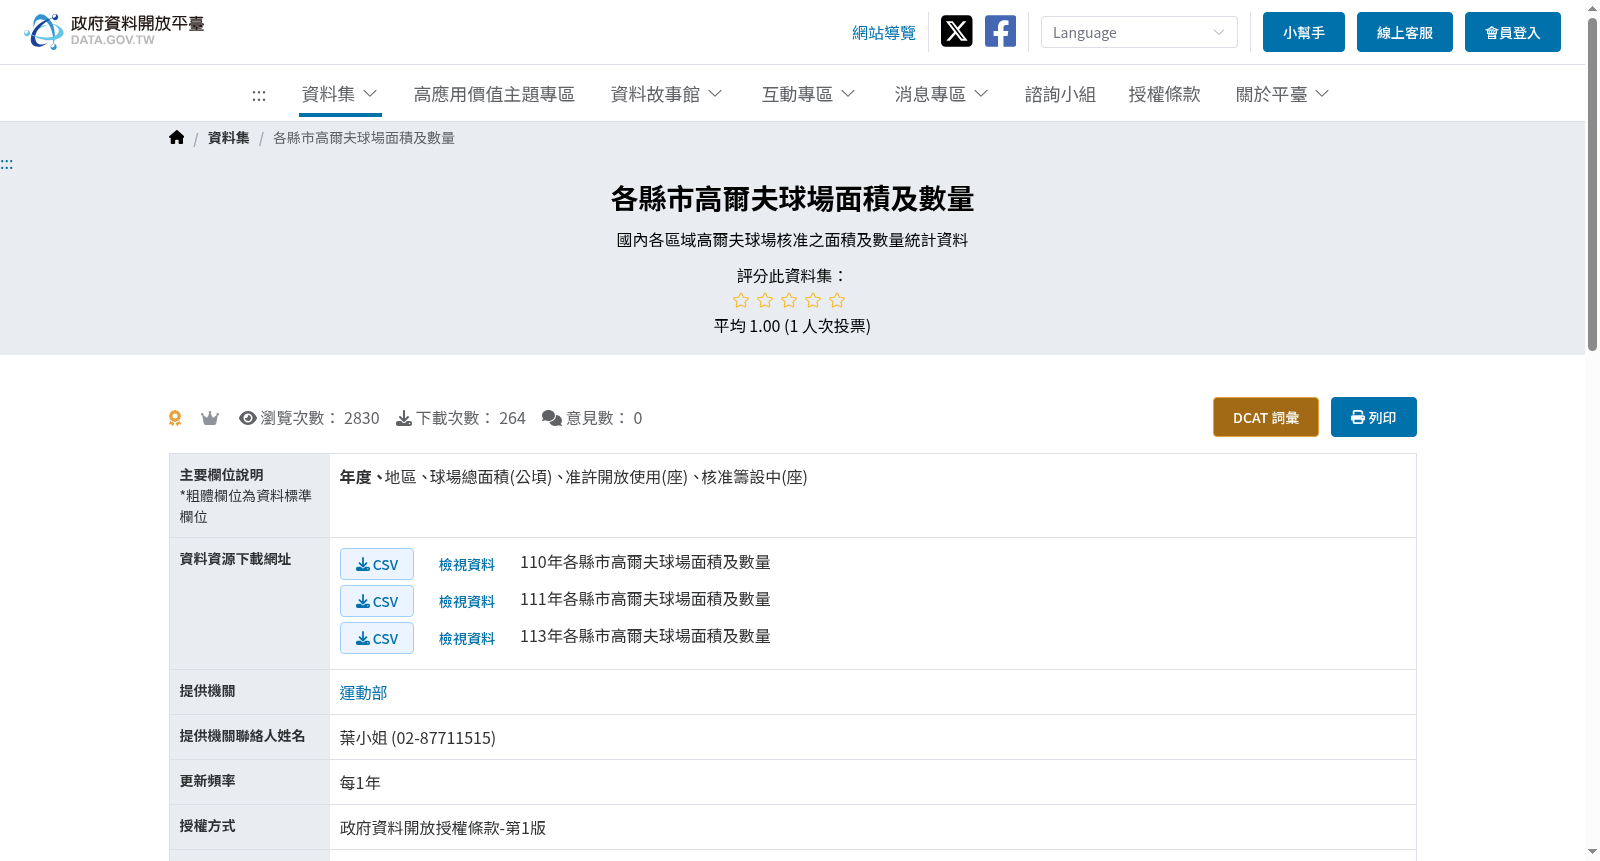Click 資料集 in the breadcrumb
The image size is (1600, 861).
(x=228, y=138)
